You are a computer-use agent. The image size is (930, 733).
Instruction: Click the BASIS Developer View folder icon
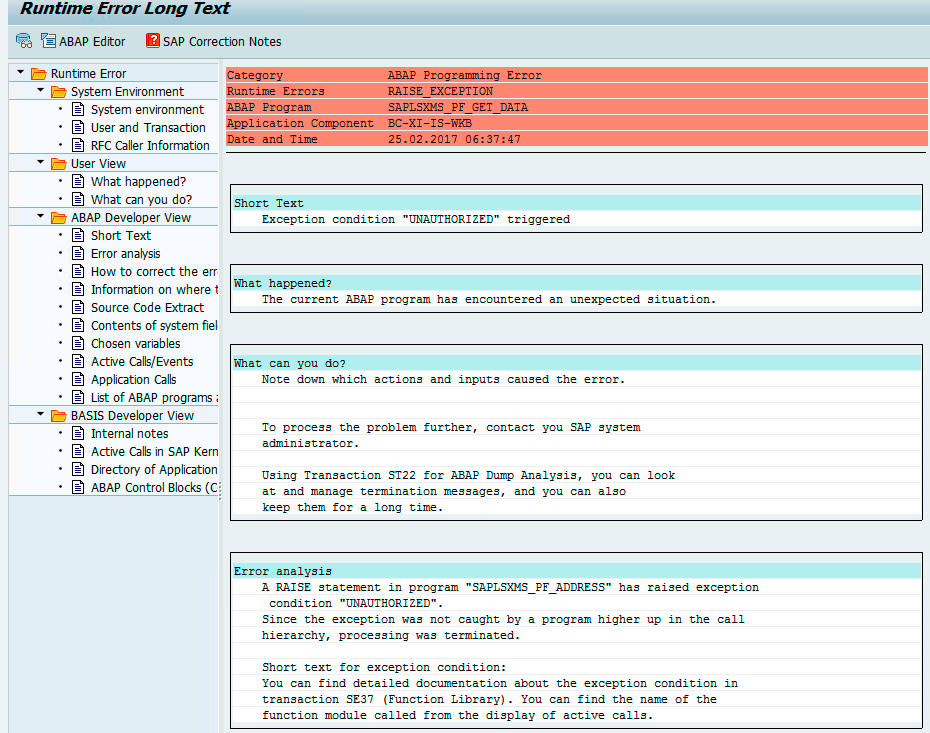(x=59, y=416)
